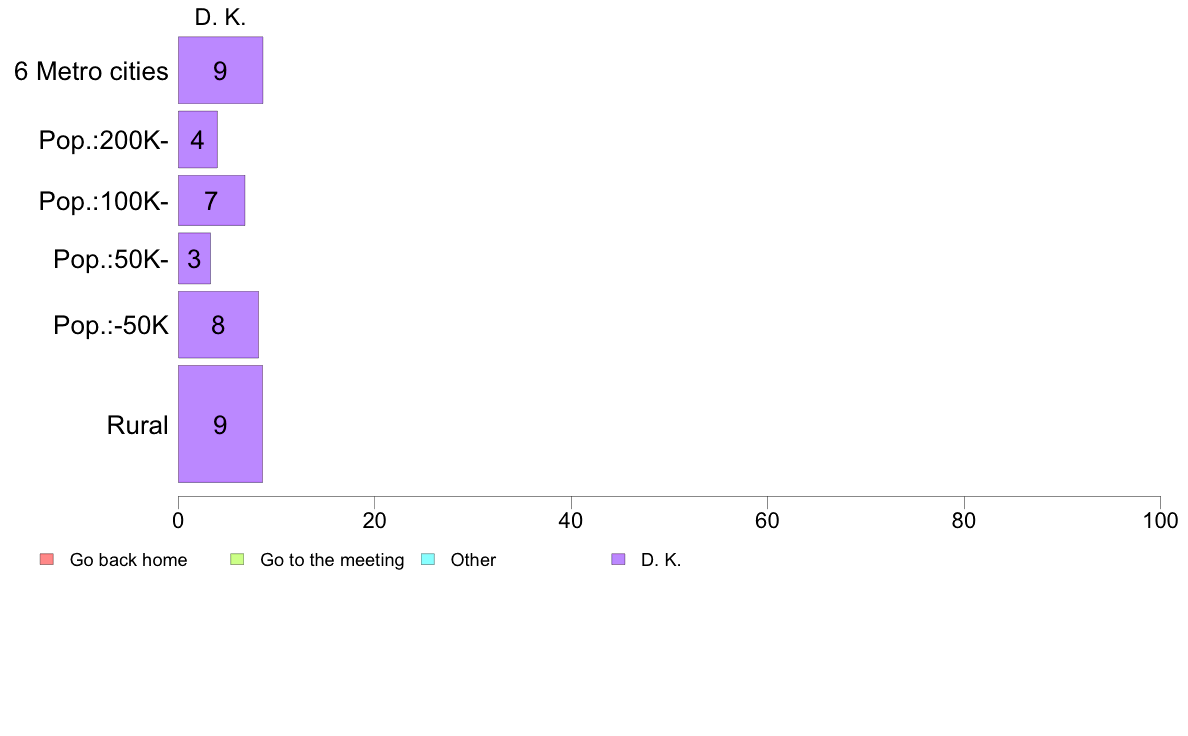Click the red Go back home legend swatch
Image resolution: width=1188 pixels, height=736 pixels.
pos(47,559)
